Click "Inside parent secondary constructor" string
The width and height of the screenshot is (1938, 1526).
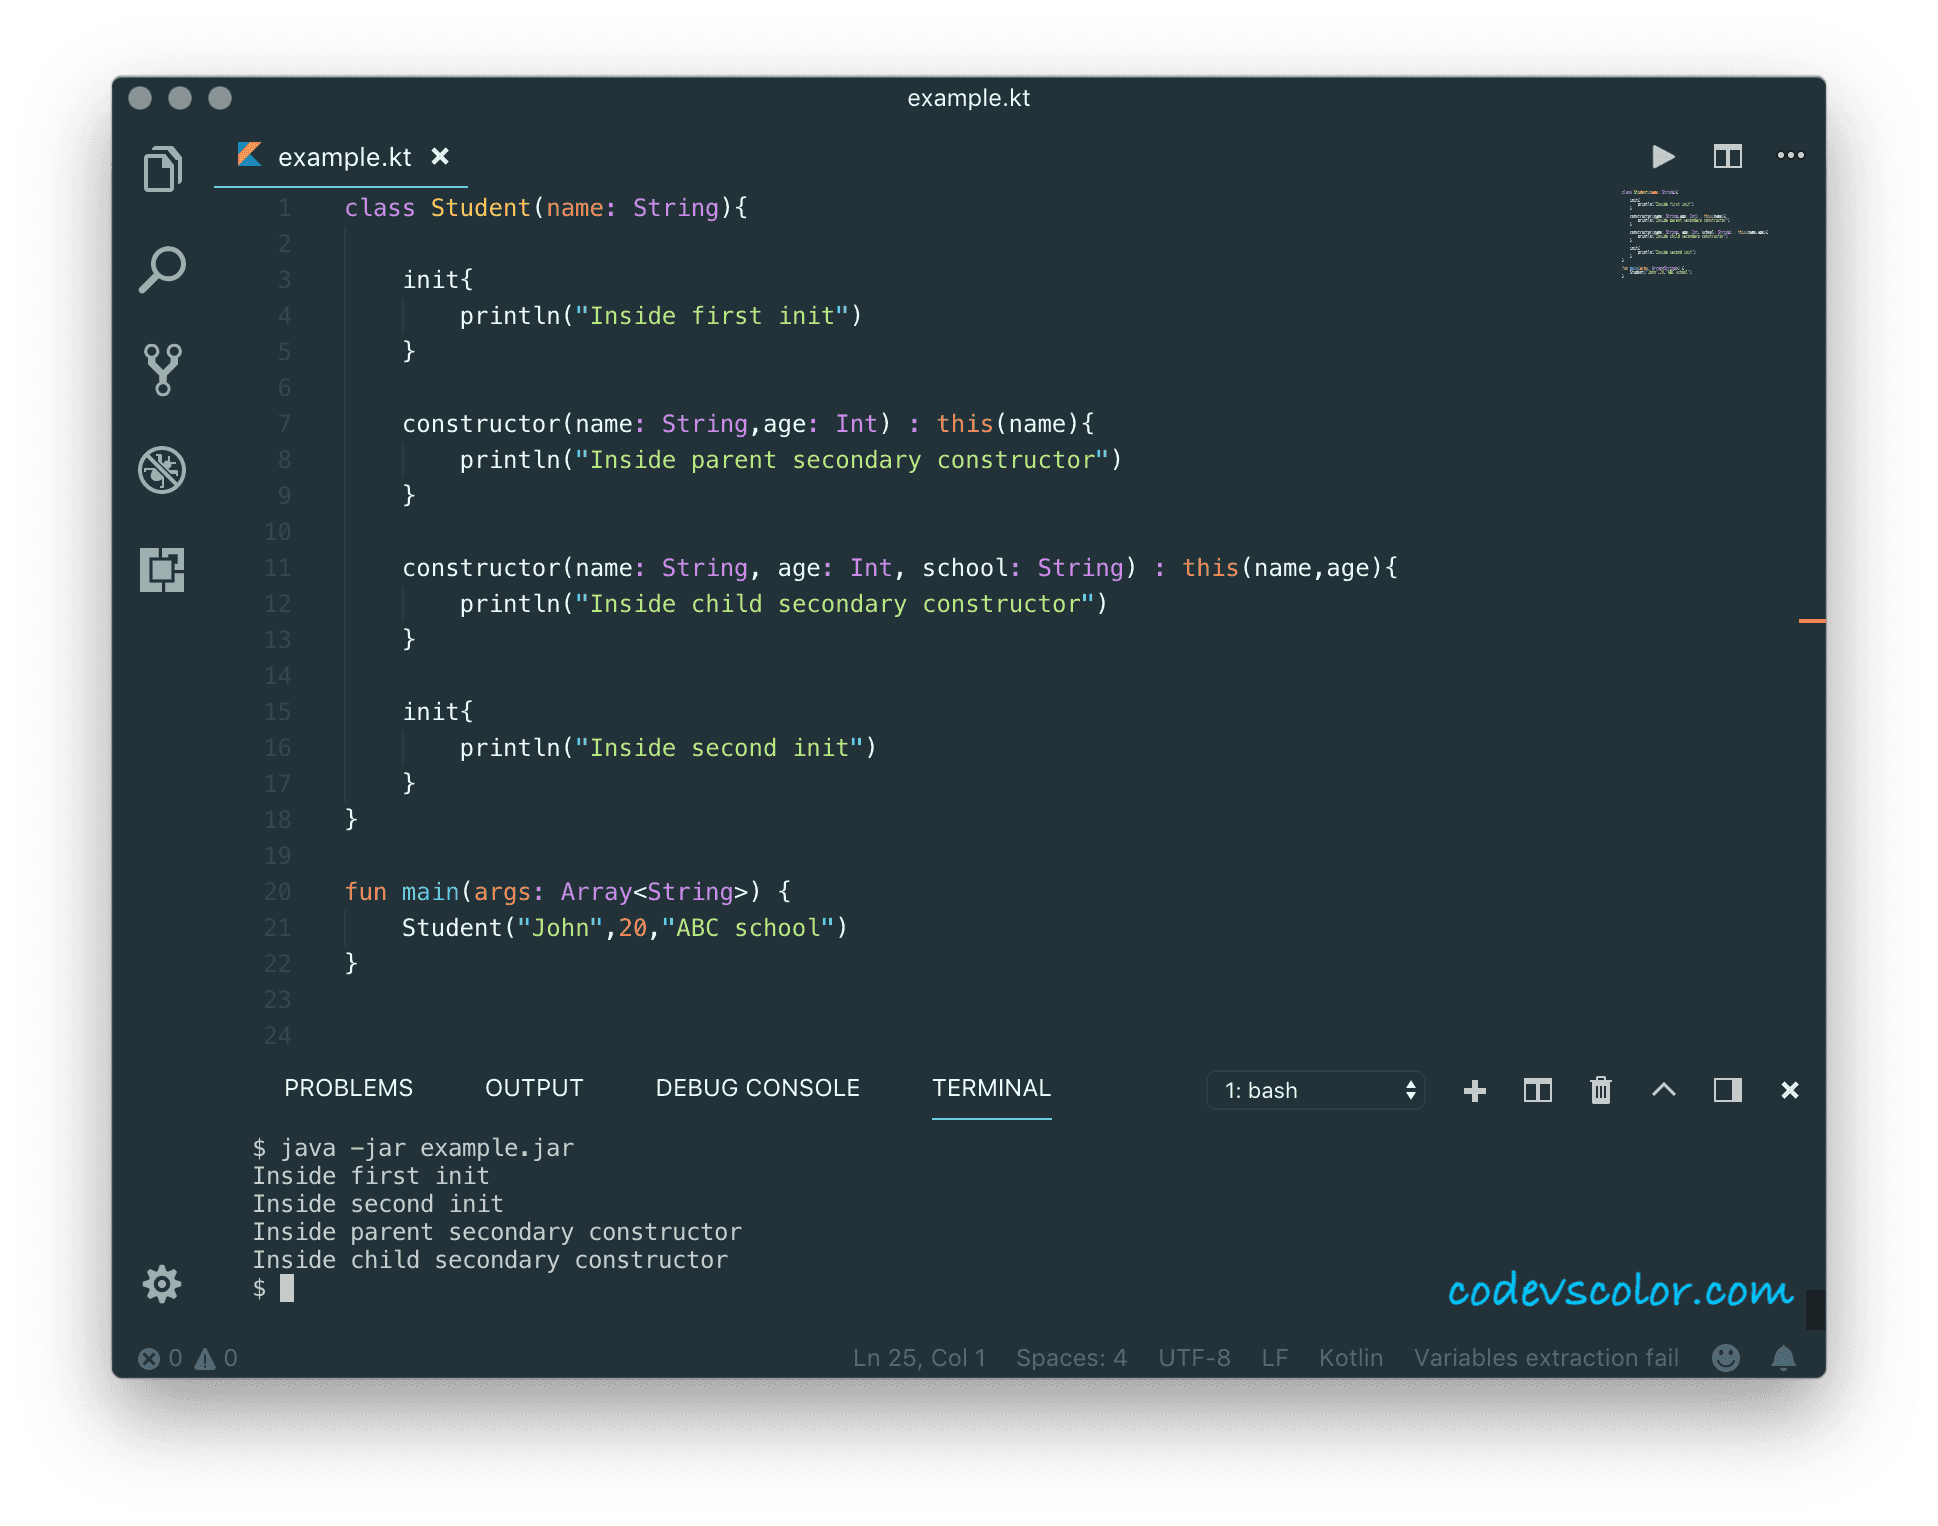tap(842, 460)
